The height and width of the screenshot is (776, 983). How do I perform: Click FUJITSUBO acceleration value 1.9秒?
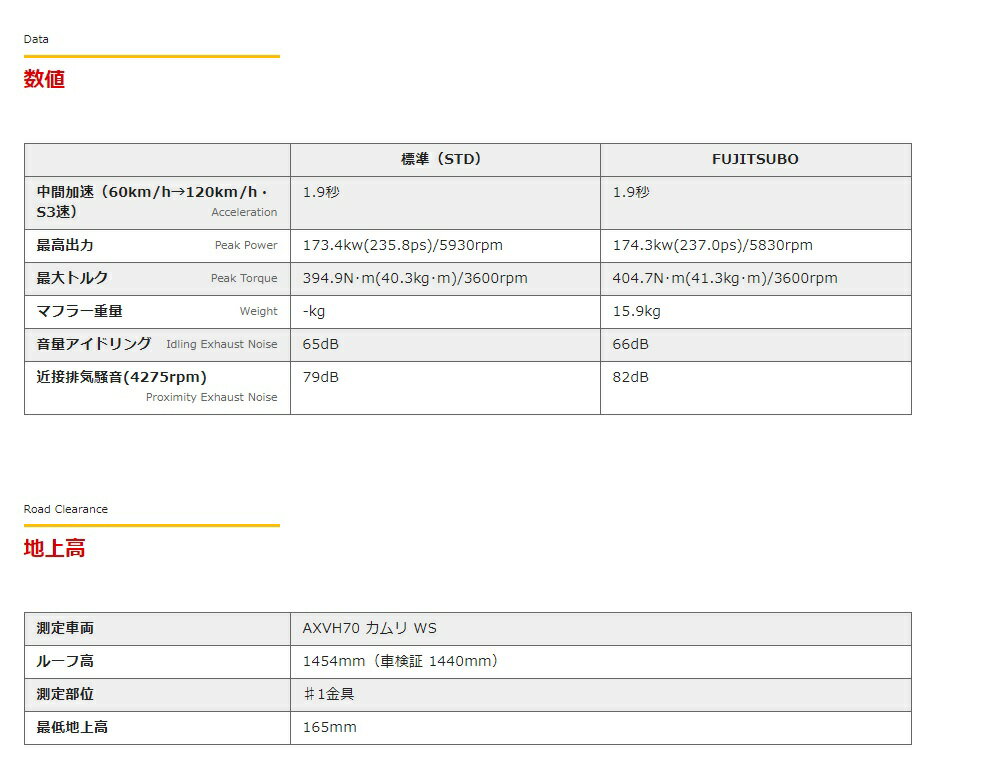(631, 192)
